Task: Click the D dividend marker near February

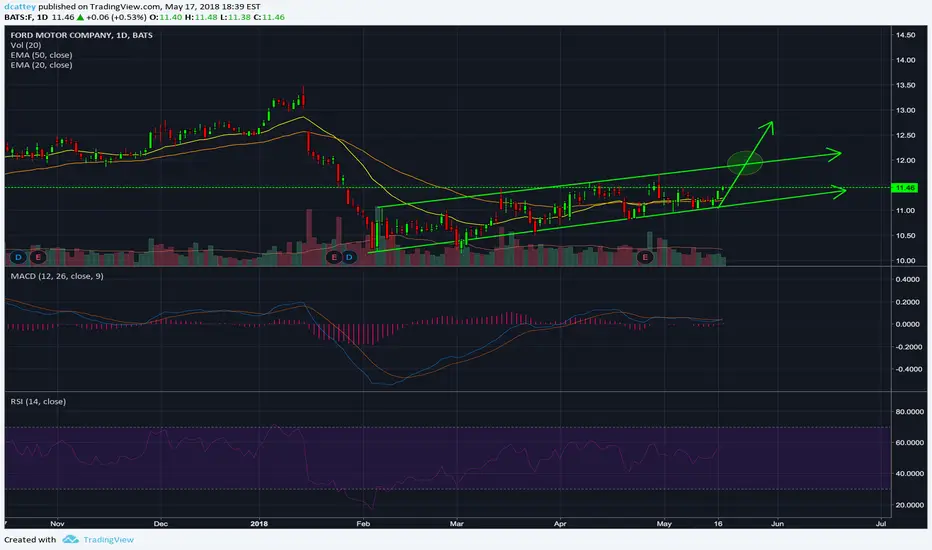Action: pos(349,257)
